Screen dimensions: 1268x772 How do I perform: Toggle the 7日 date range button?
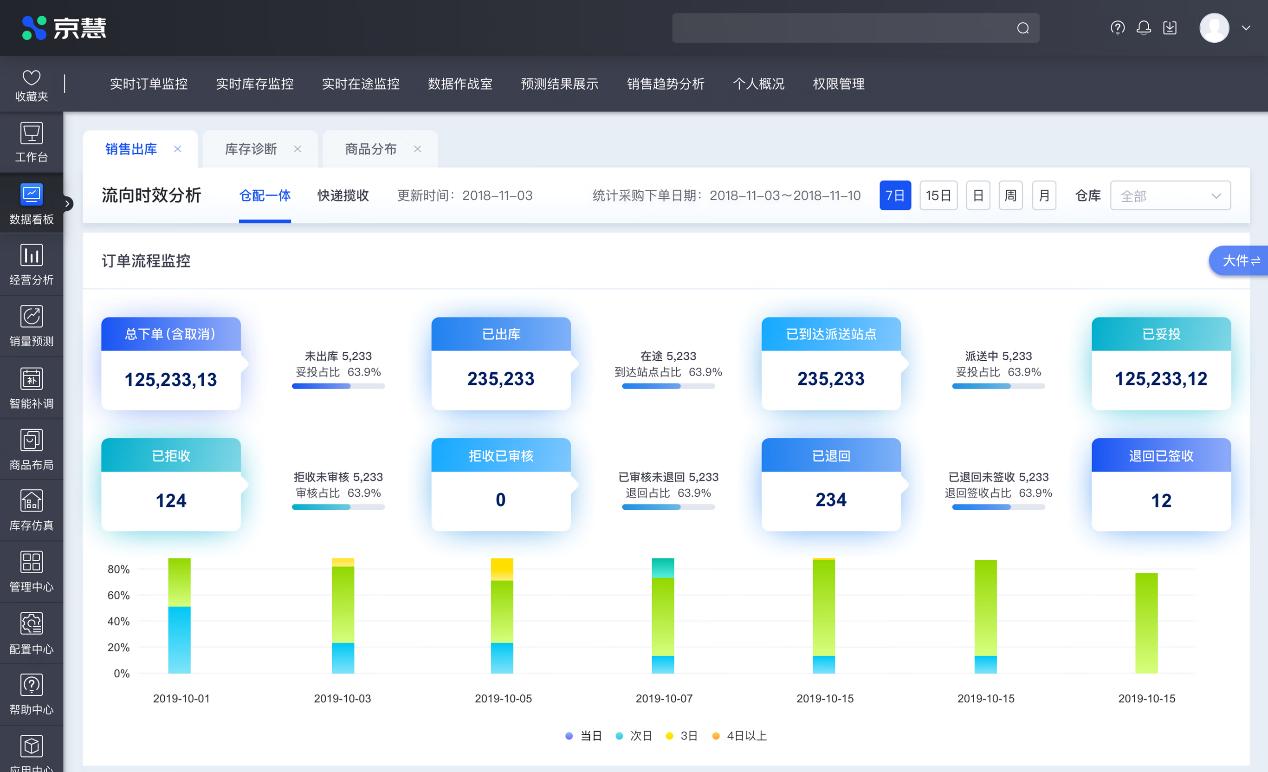895,196
